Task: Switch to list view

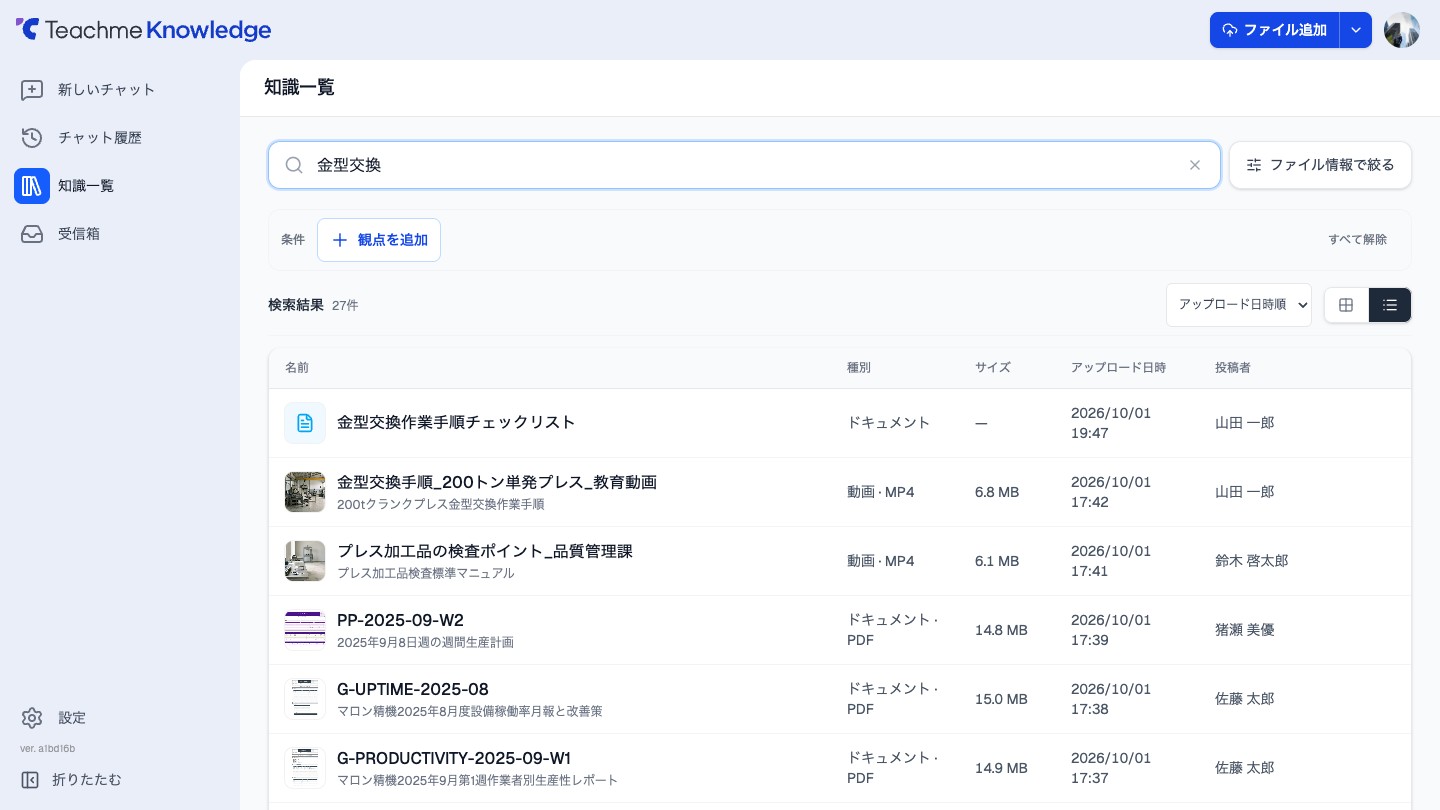Action: [1390, 305]
